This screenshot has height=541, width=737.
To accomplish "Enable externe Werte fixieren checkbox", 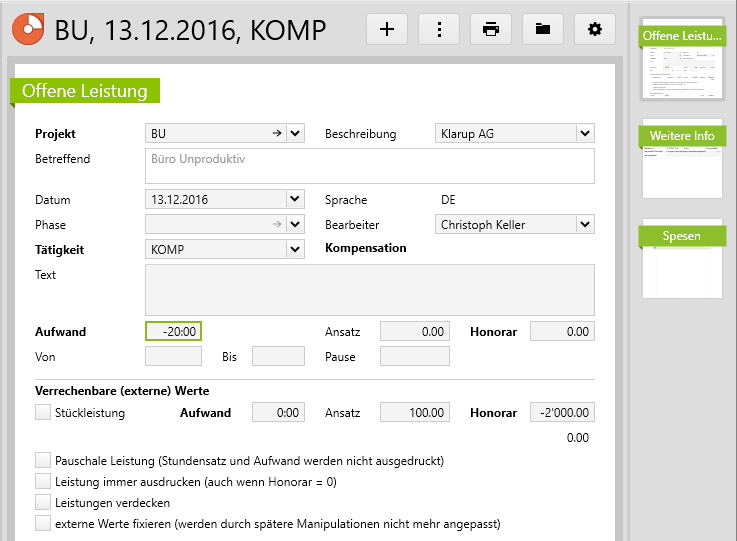I will [43, 523].
